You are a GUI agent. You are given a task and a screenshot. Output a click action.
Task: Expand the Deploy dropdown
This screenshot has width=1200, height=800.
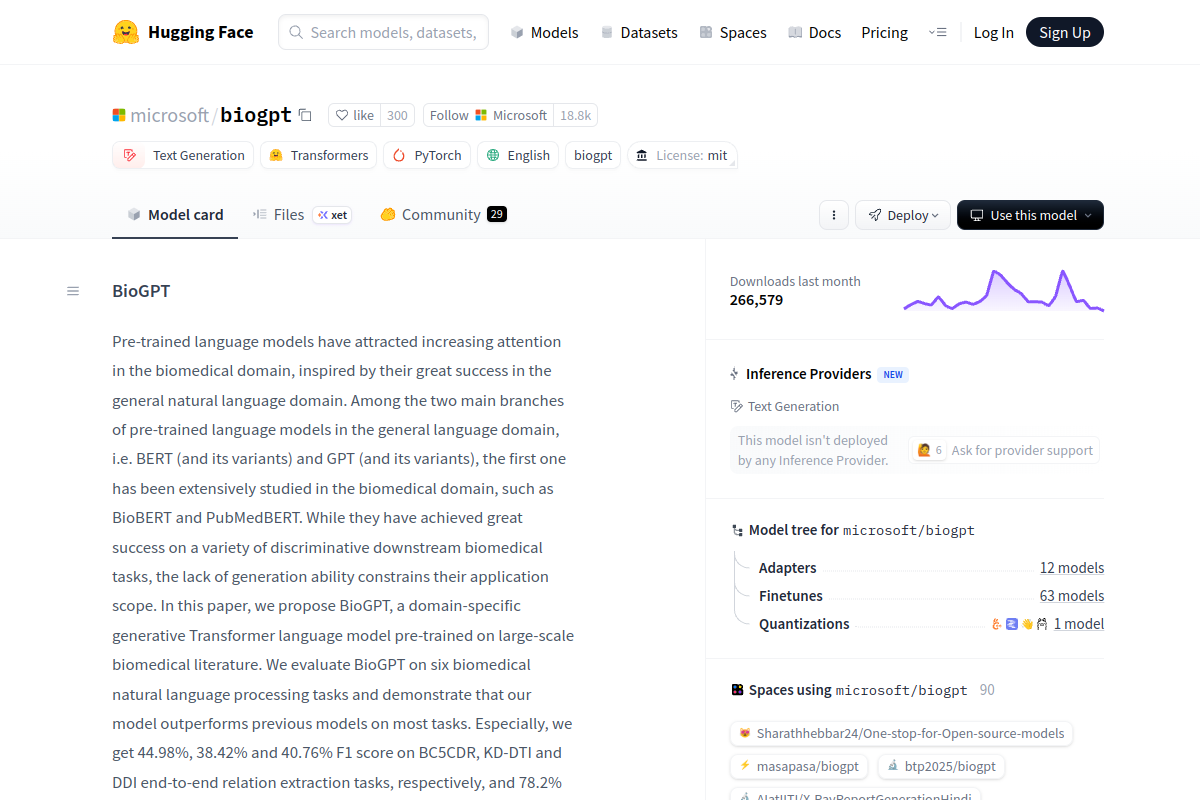[x=903, y=215]
